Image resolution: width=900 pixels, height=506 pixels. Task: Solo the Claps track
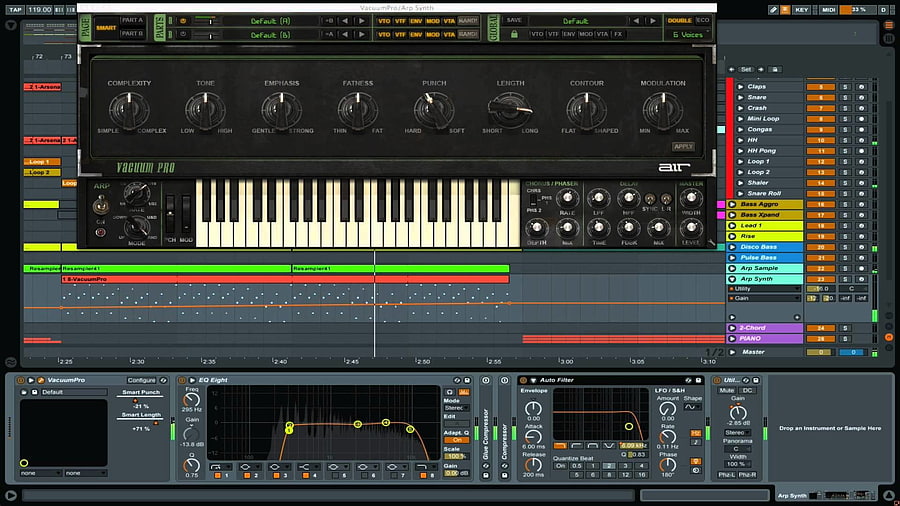[x=845, y=87]
